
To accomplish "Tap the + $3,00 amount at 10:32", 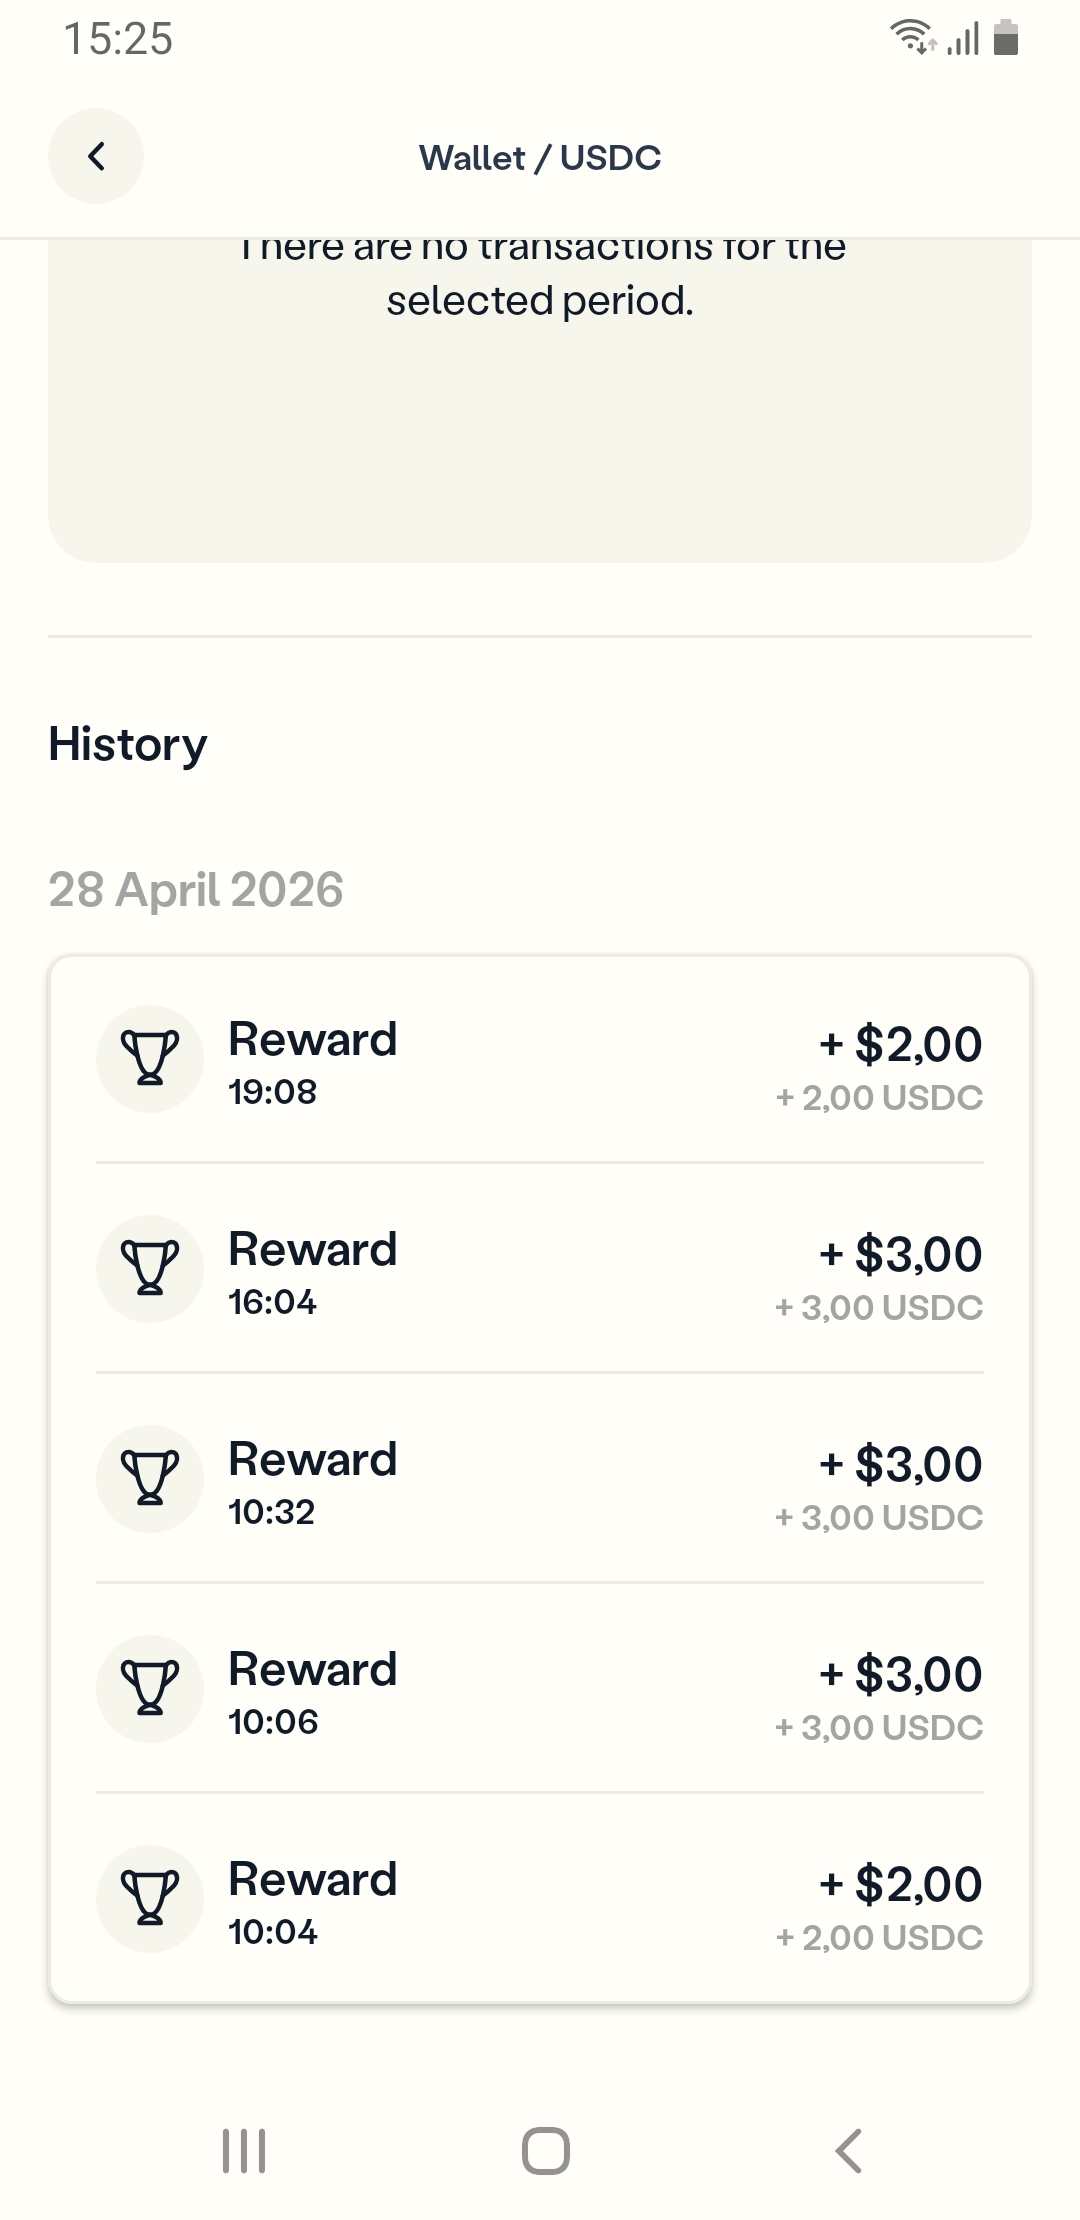I will click(900, 1464).
